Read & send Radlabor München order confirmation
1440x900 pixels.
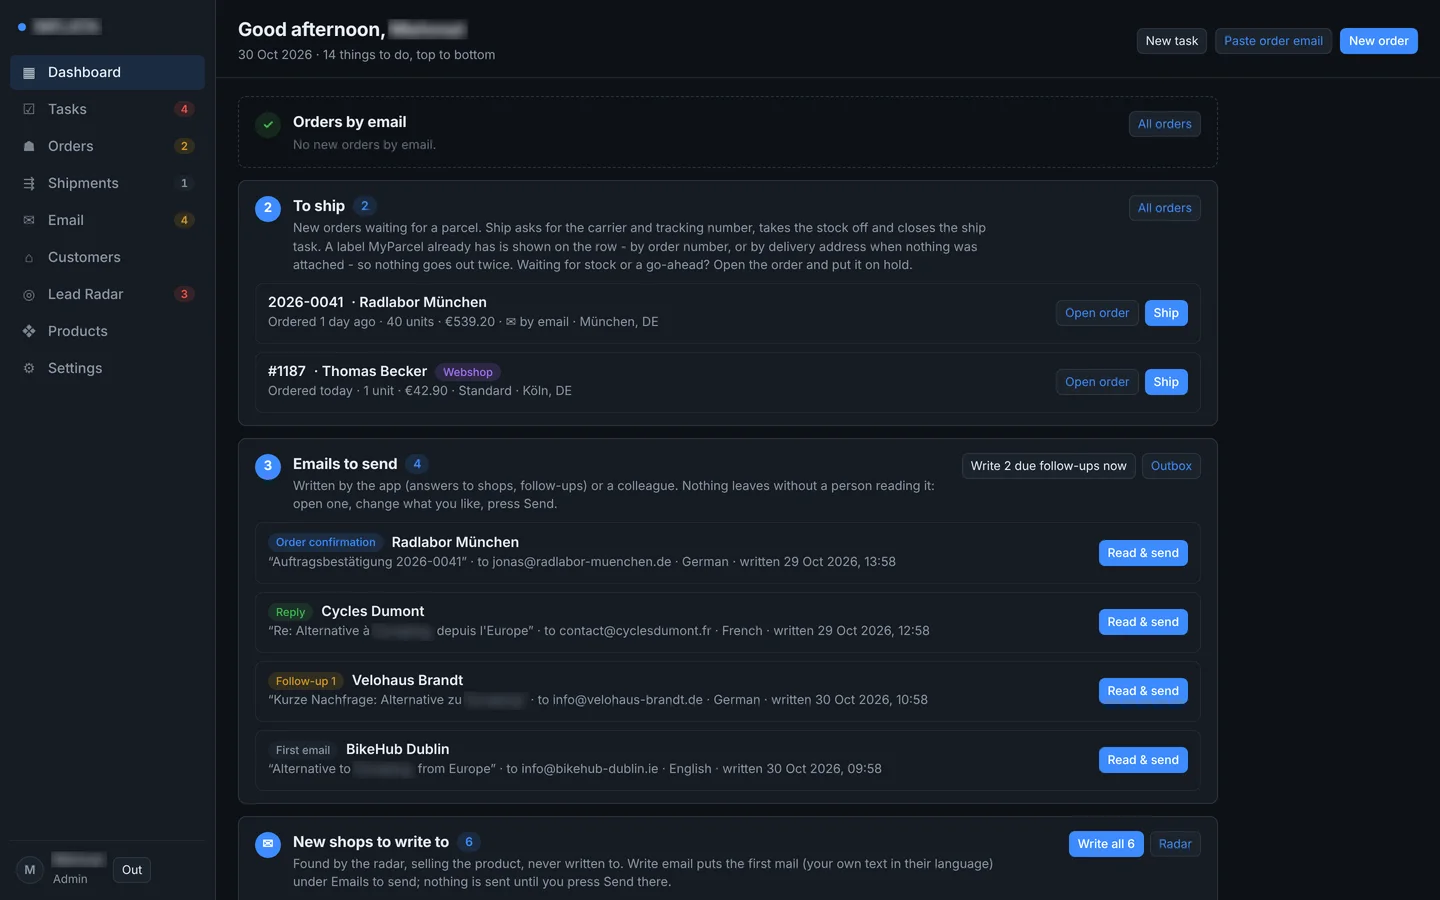point(1143,553)
